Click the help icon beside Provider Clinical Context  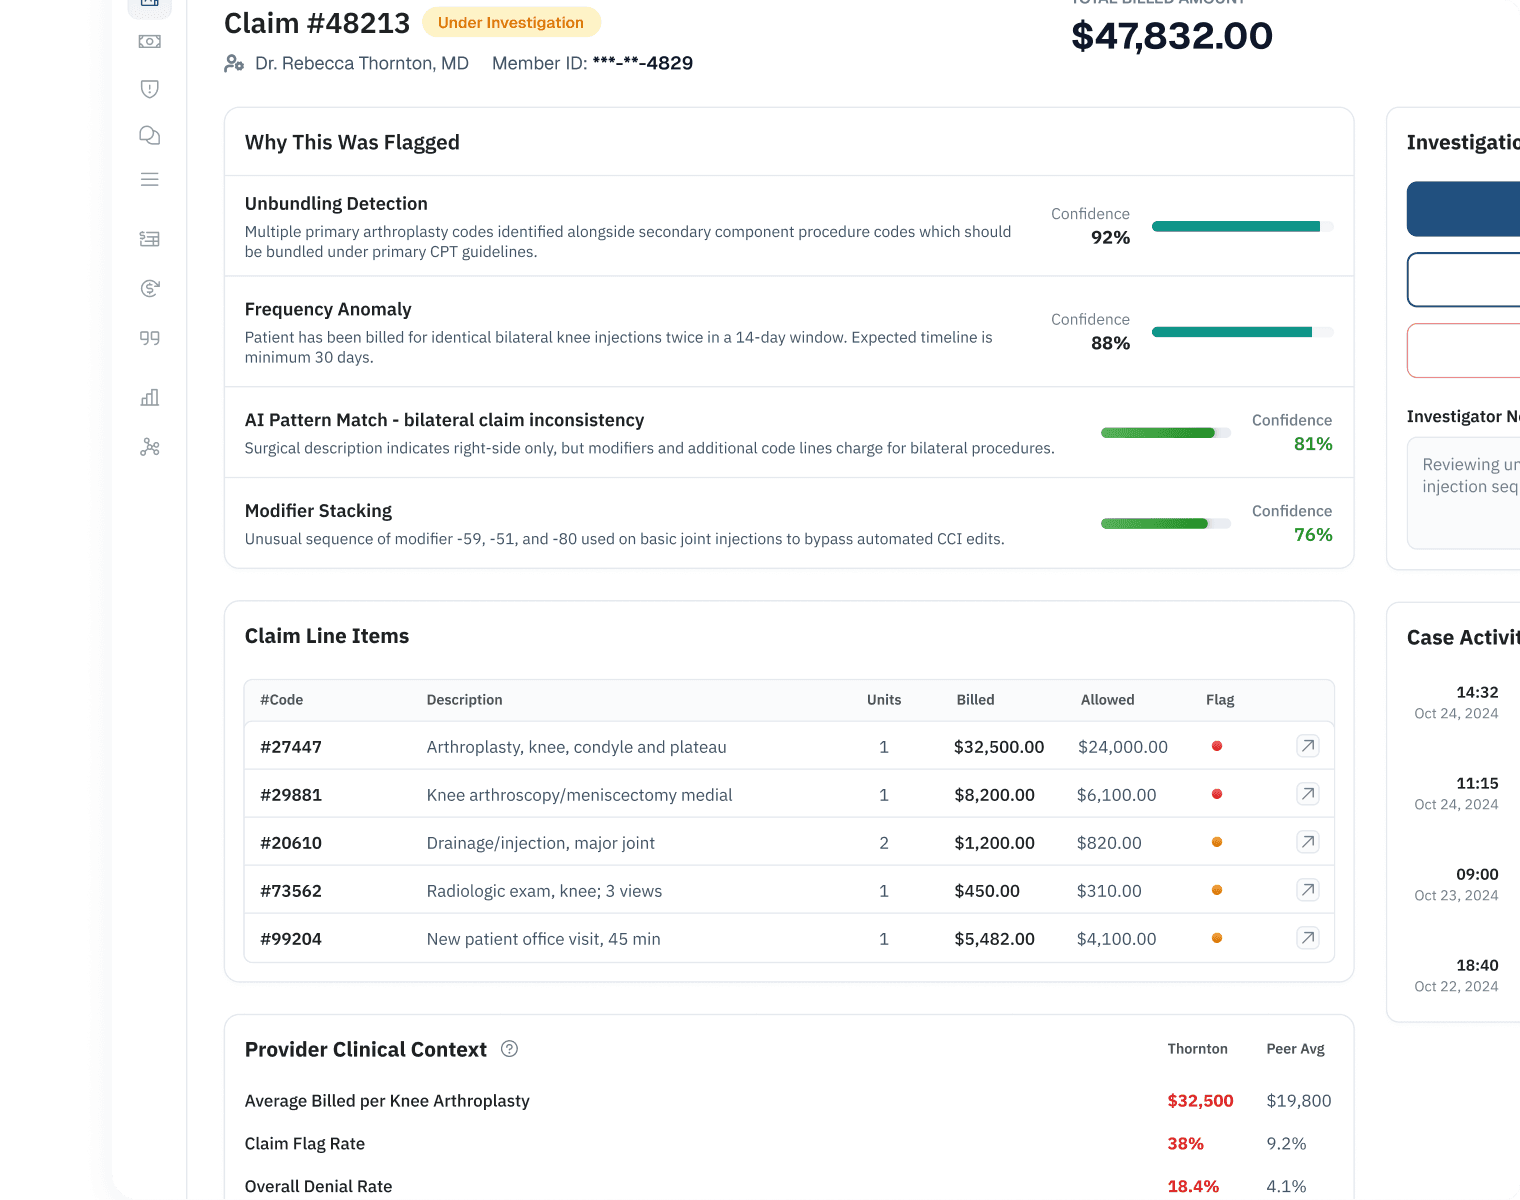(509, 1049)
